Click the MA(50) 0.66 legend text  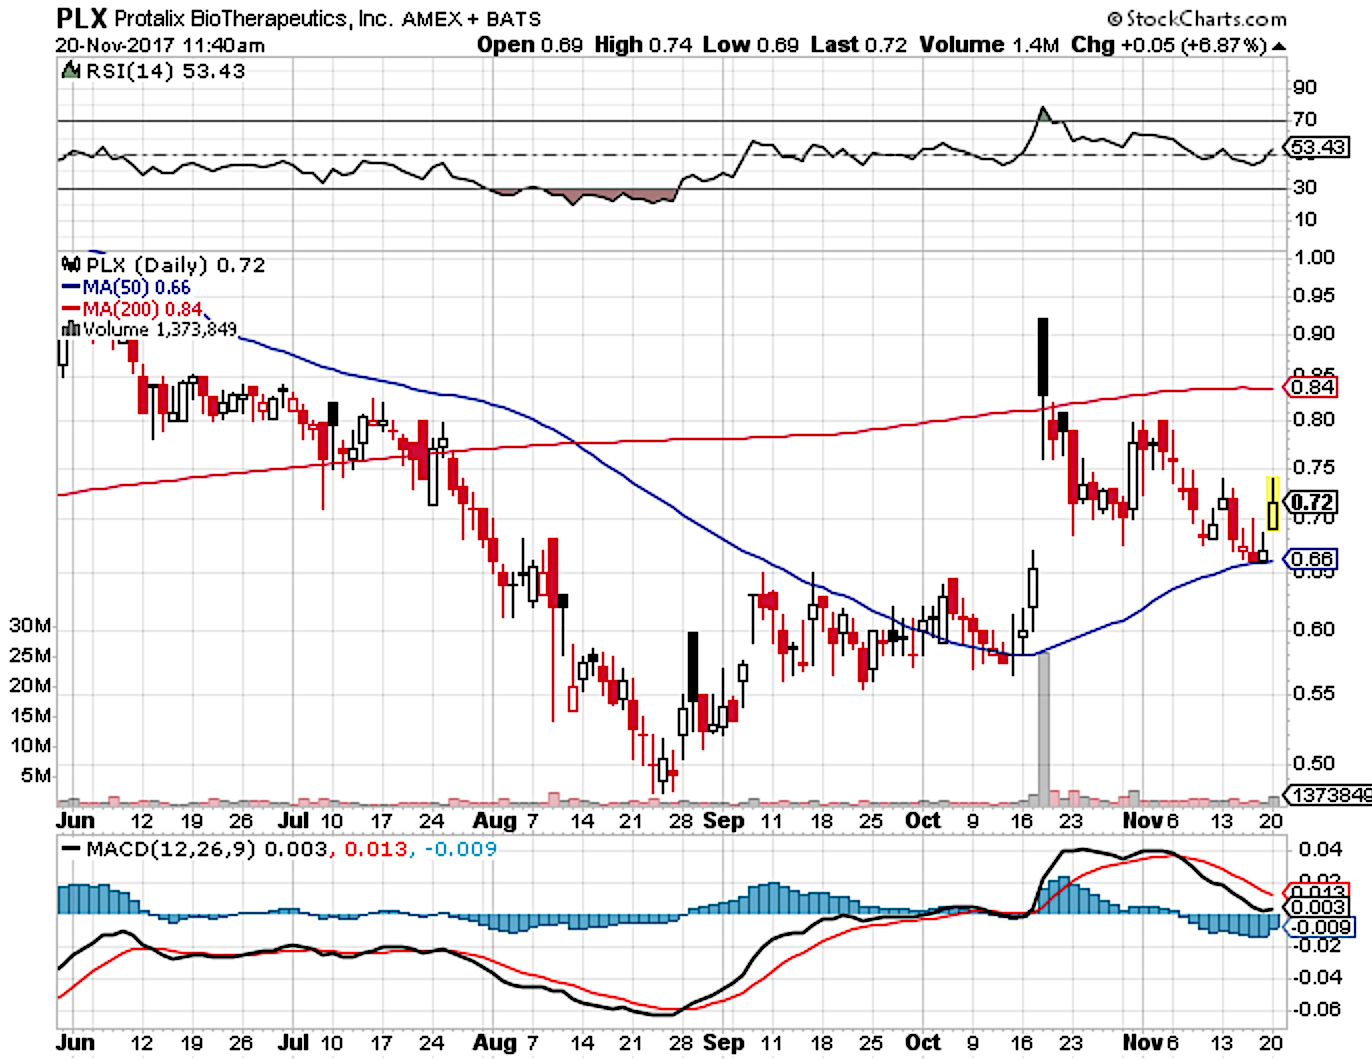[x=136, y=288]
